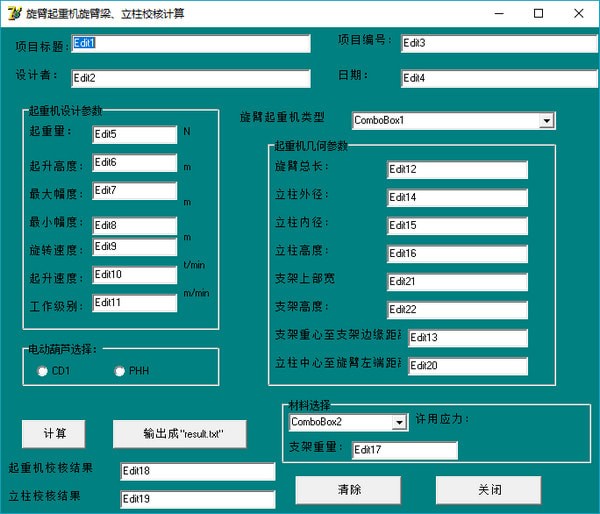Click the 立柱外径 Edit14 input
This screenshot has height=514, width=600.
[457, 197]
